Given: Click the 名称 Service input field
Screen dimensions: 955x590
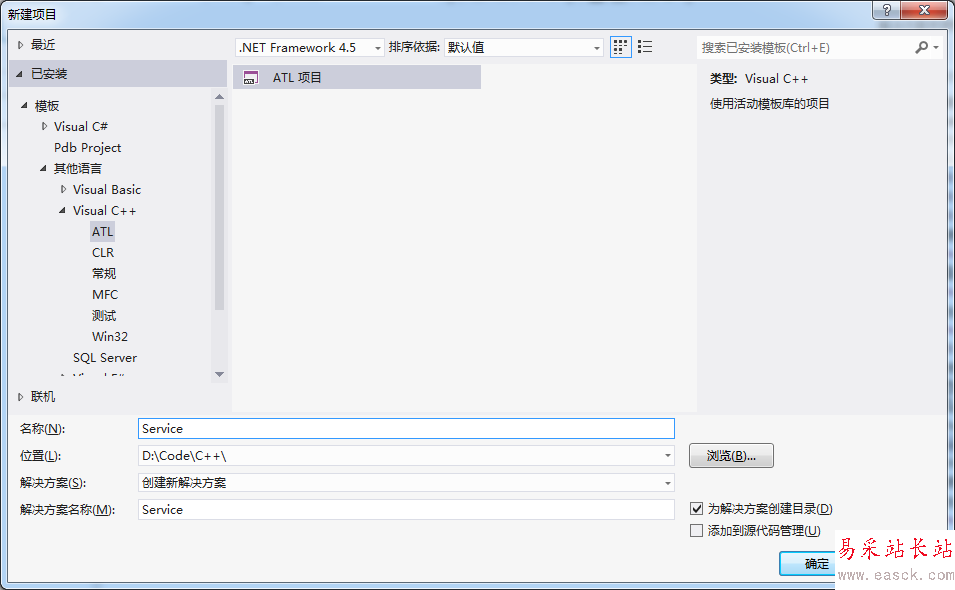Looking at the screenshot, I should 406,429.
